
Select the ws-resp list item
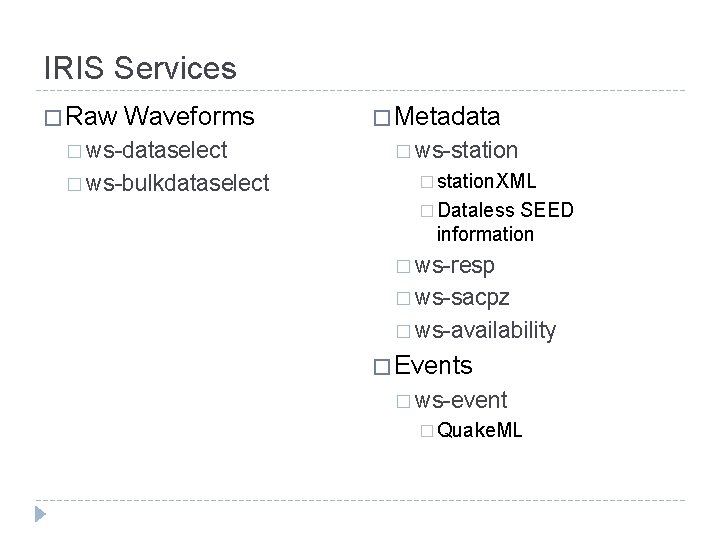click(454, 266)
